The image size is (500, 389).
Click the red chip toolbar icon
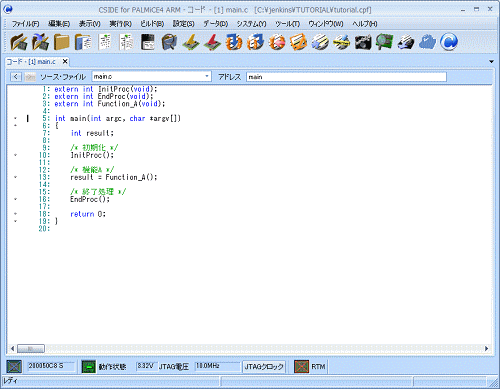(x=213, y=42)
